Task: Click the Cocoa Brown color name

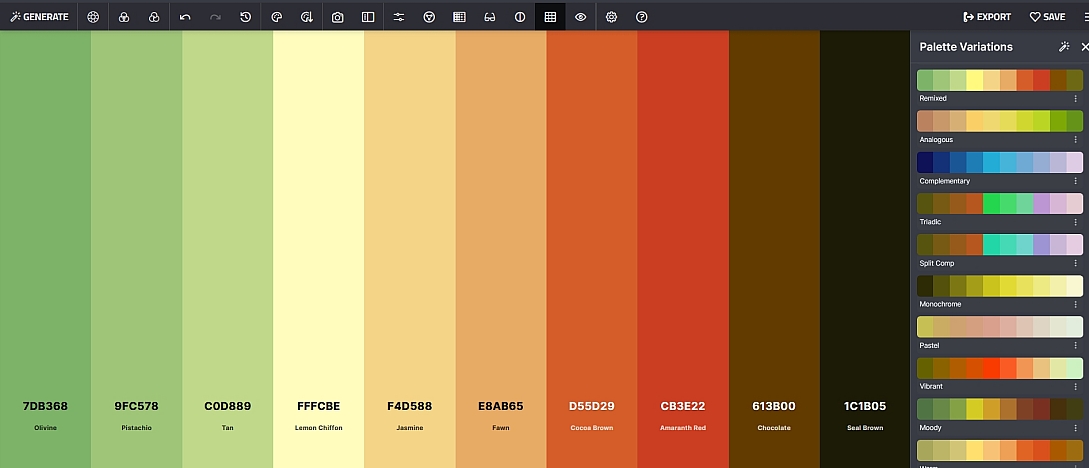Action: coord(592,428)
